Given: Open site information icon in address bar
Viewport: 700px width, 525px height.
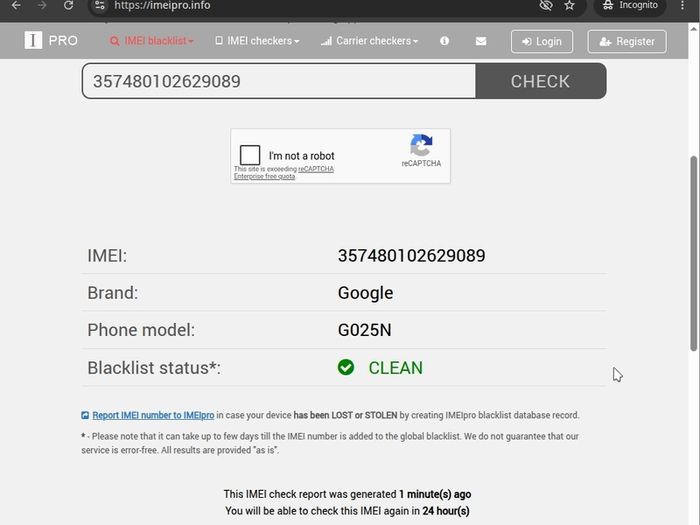Looking at the screenshot, I should click(x=100, y=5).
